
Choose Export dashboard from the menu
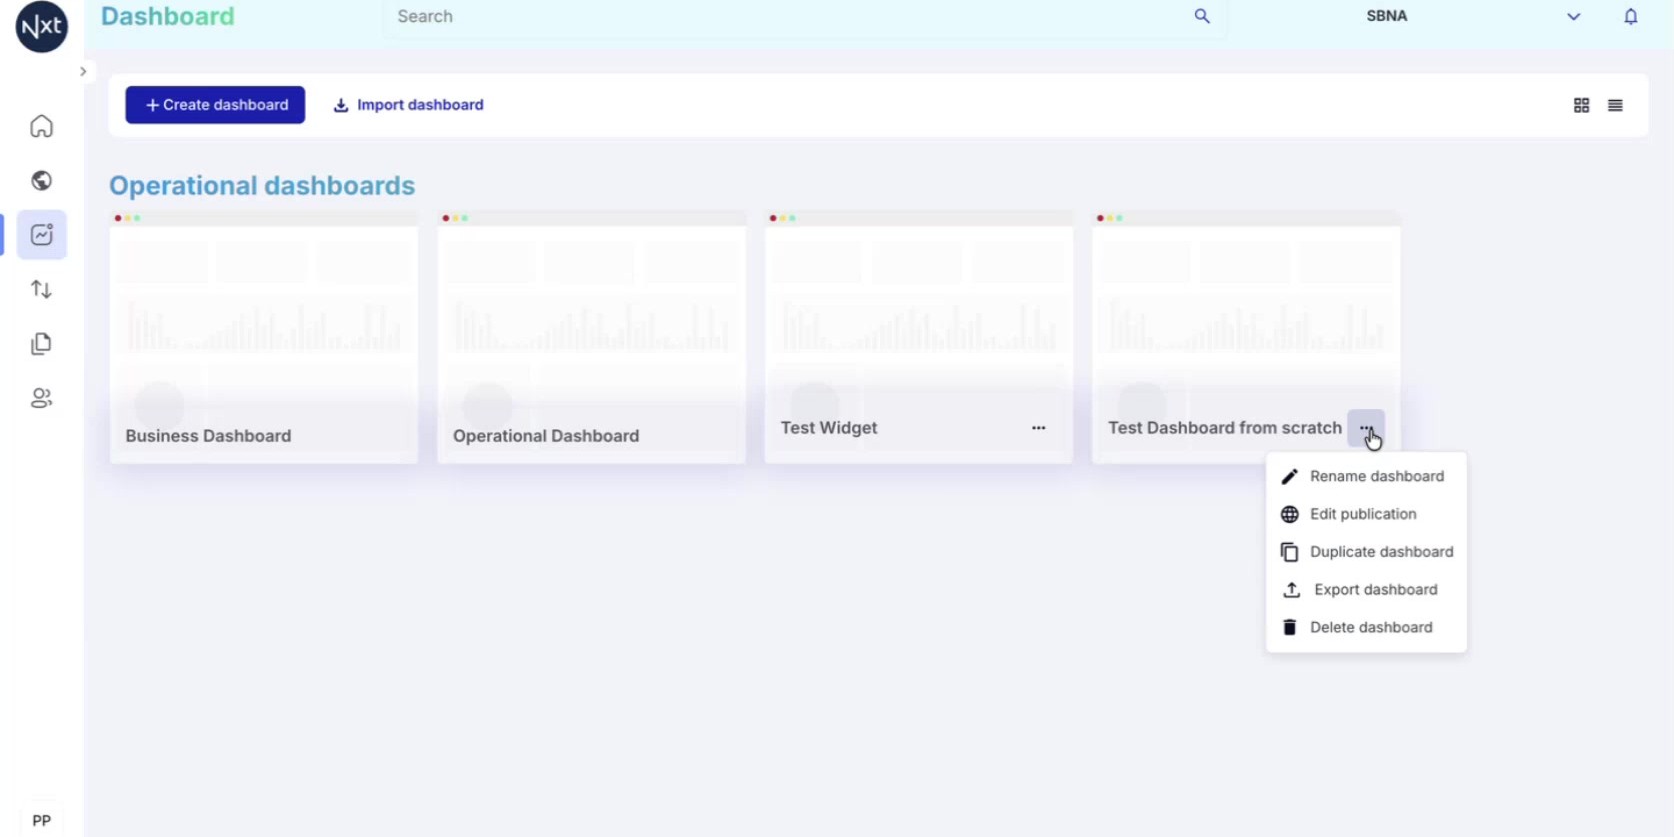pyautogui.click(x=1366, y=590)
